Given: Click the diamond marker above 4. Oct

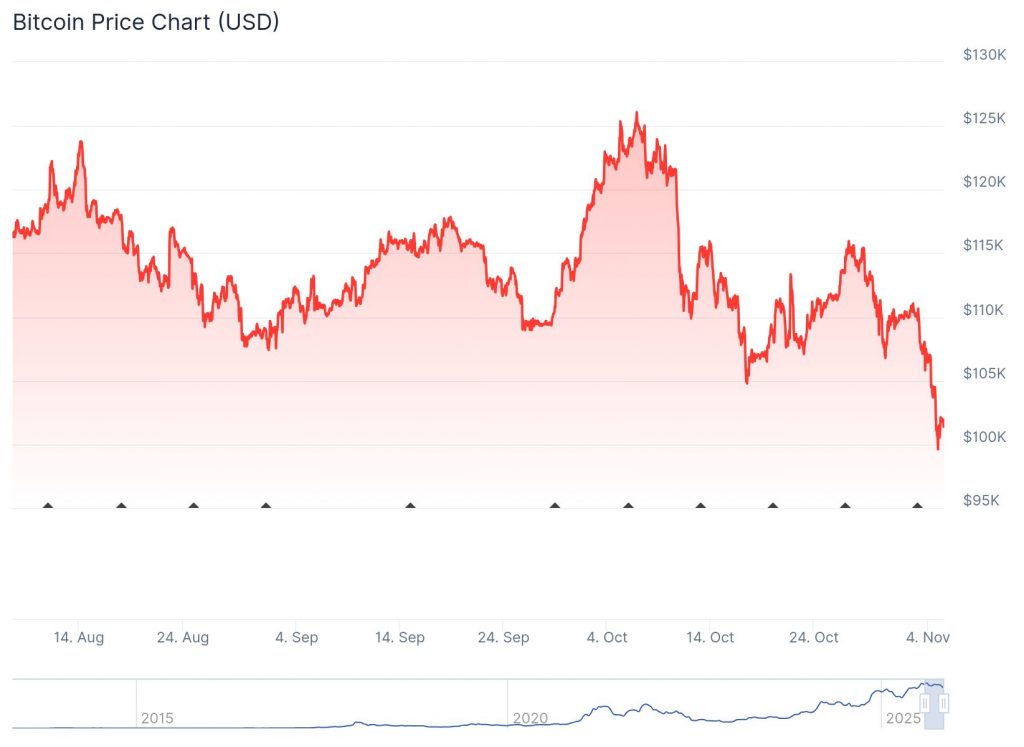Looking at the screenshot, I should tap(628, 506).
